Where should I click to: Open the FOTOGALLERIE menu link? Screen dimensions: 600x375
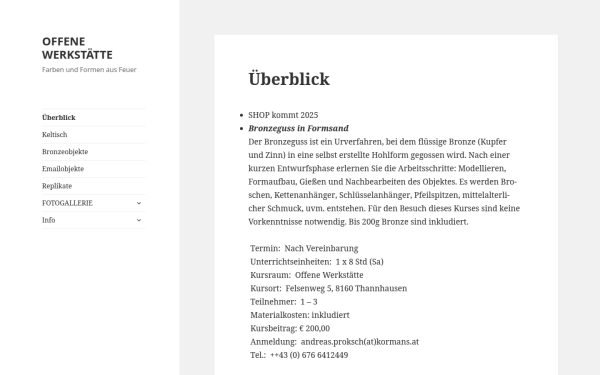click(x=67, y=203)
